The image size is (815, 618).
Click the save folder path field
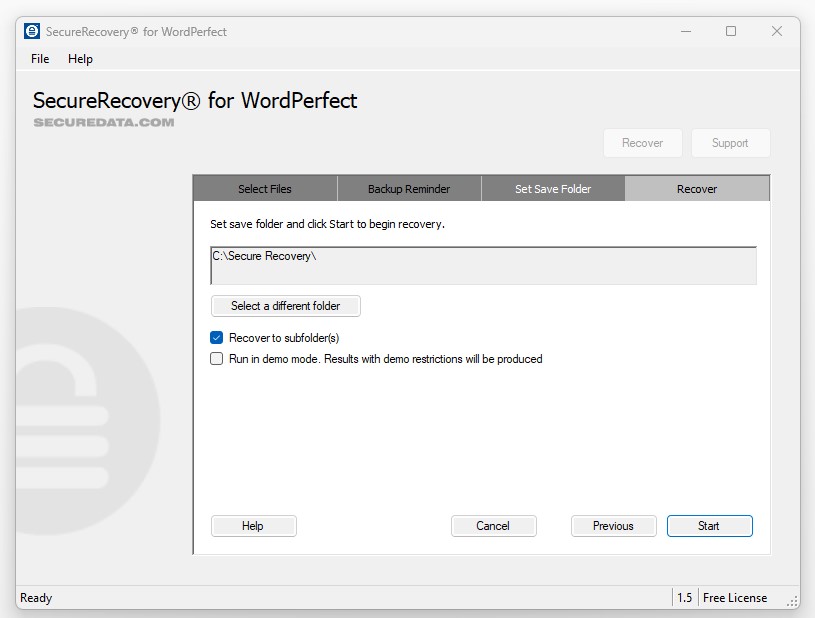[x=483, y=265]
